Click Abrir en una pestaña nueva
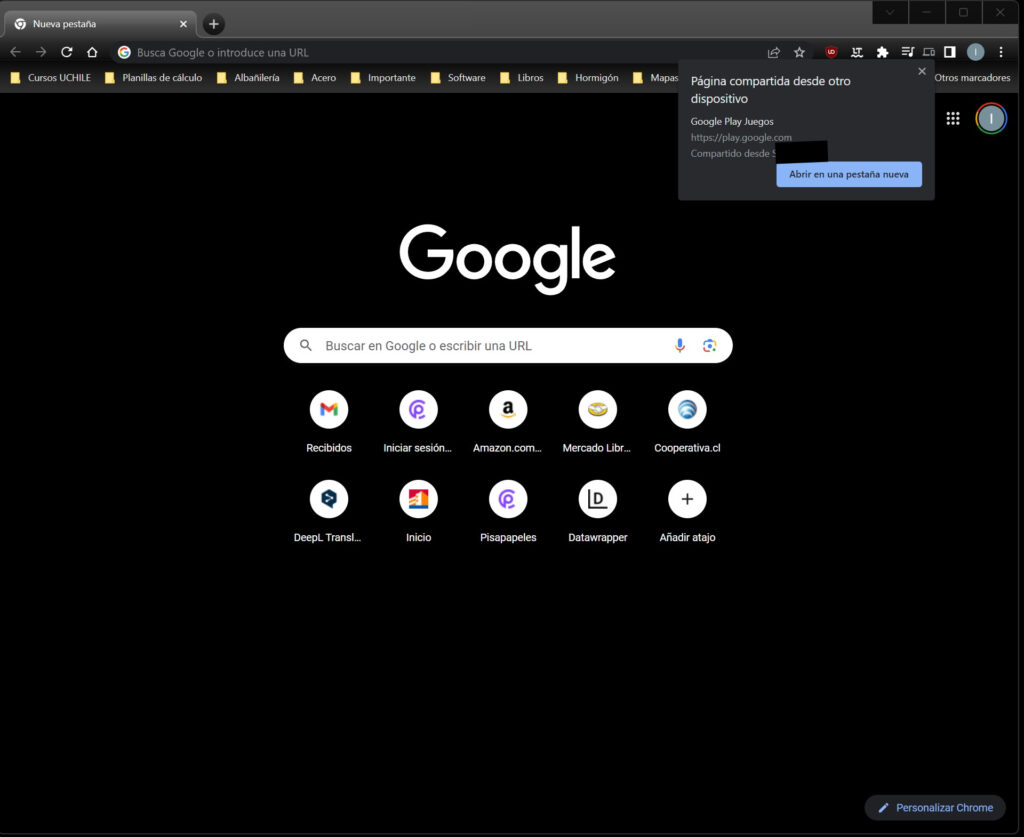Image resolution: width=1024 pixels, height=837 pixels. point(848,174)
